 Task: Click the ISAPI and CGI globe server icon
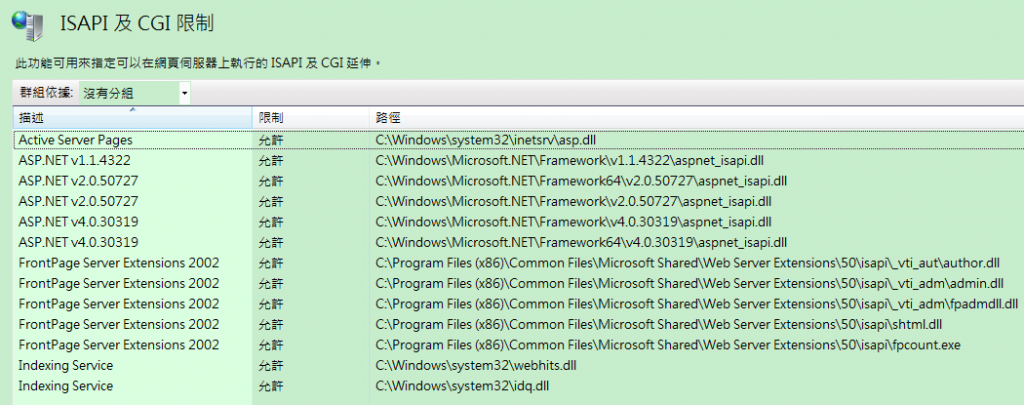(x=29, y=26)
